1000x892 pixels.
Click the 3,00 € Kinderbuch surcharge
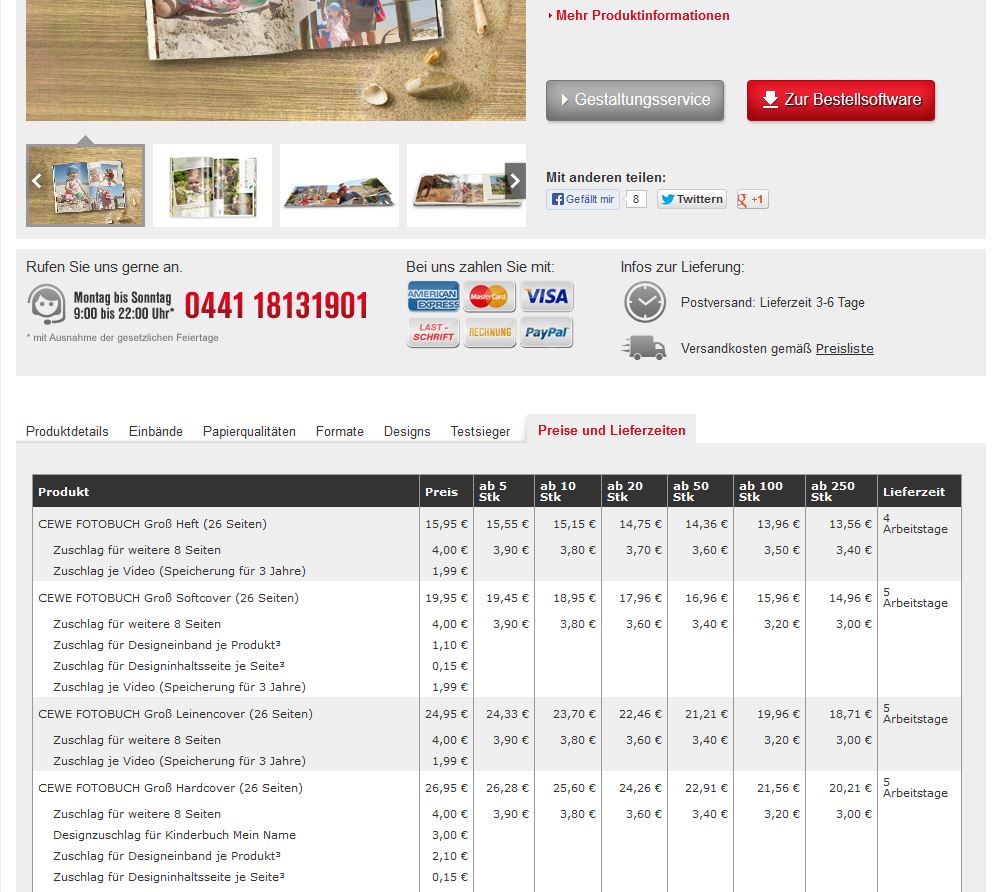pos(450,835)
